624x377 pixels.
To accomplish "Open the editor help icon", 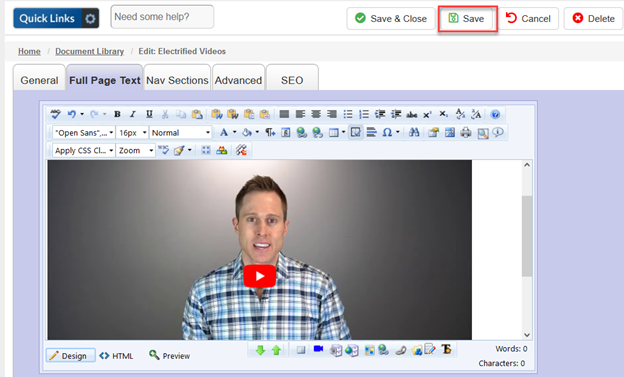I will pos(495,114).
